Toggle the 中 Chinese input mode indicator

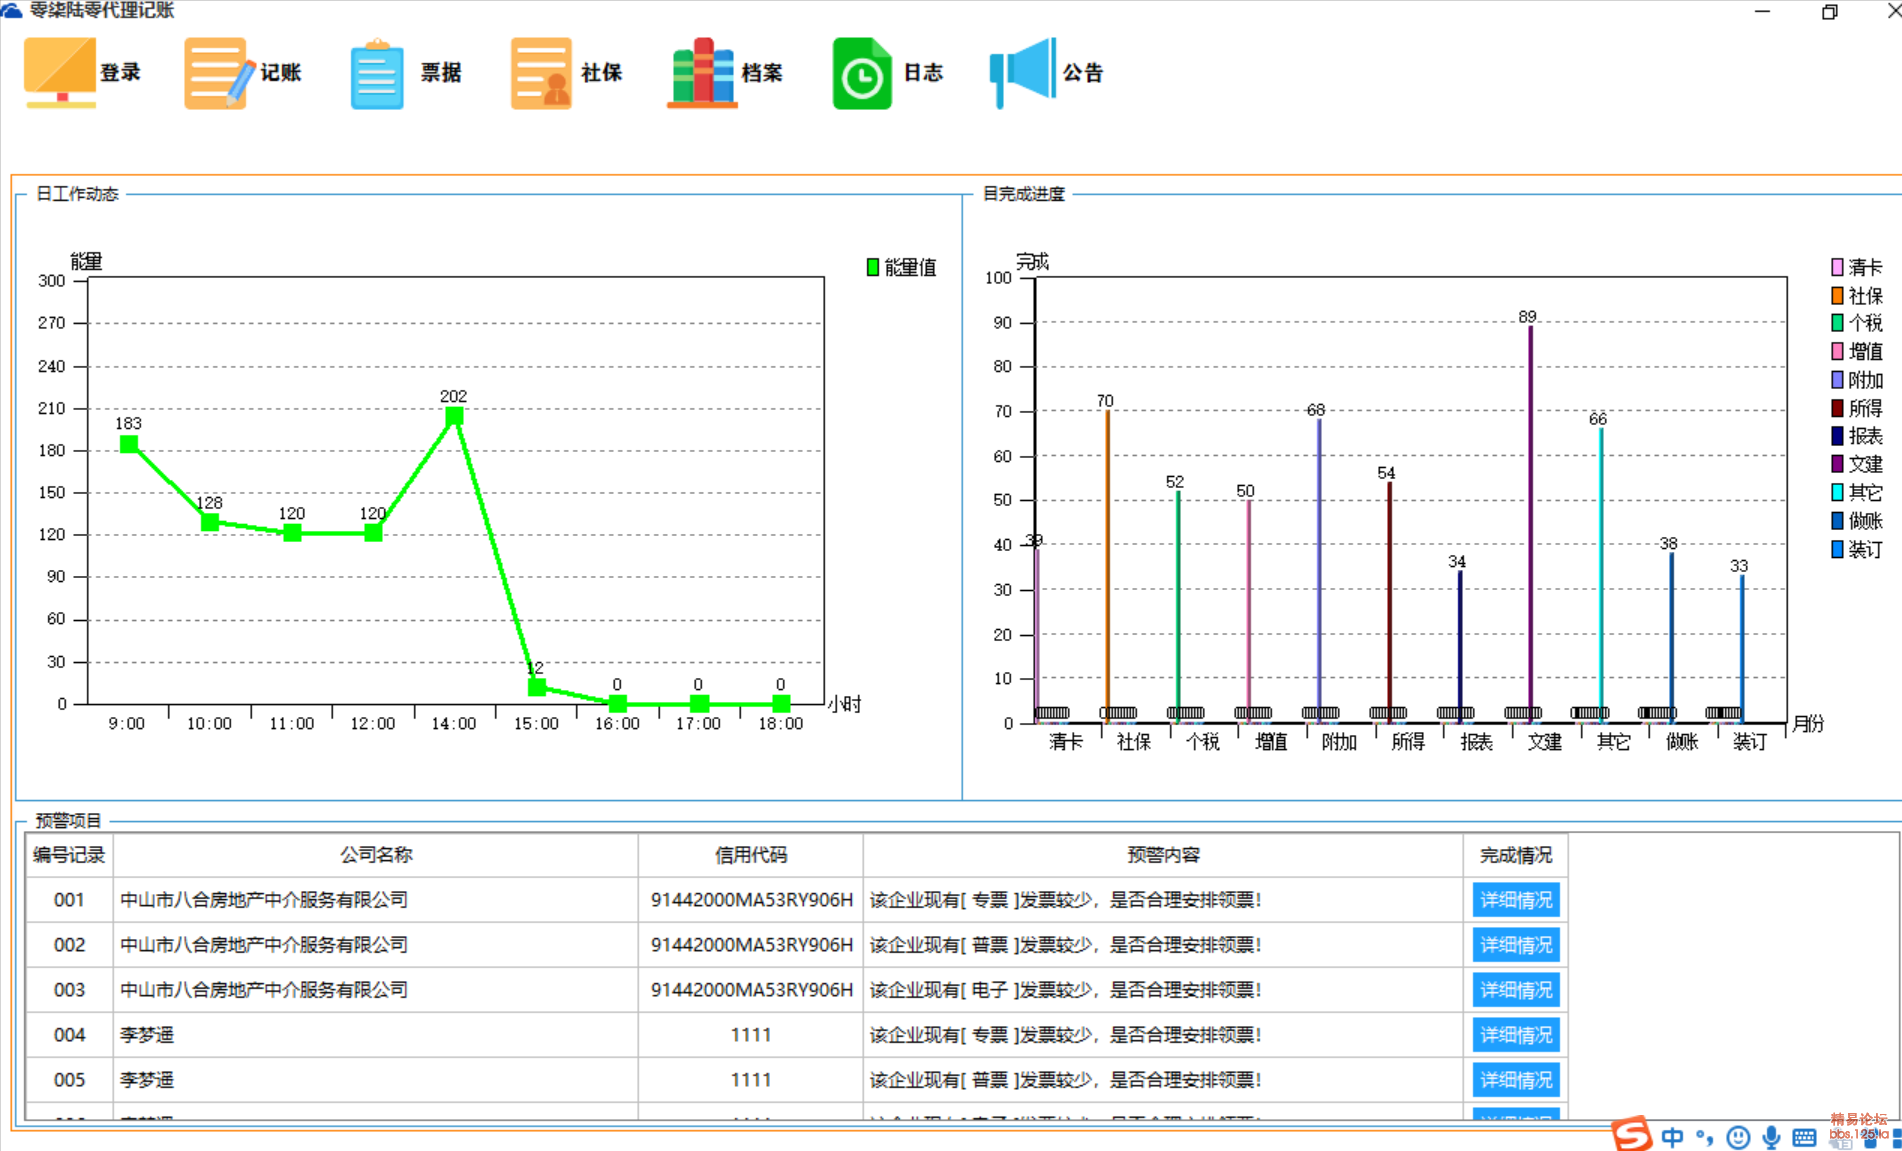click(x=1672, y=1137)
